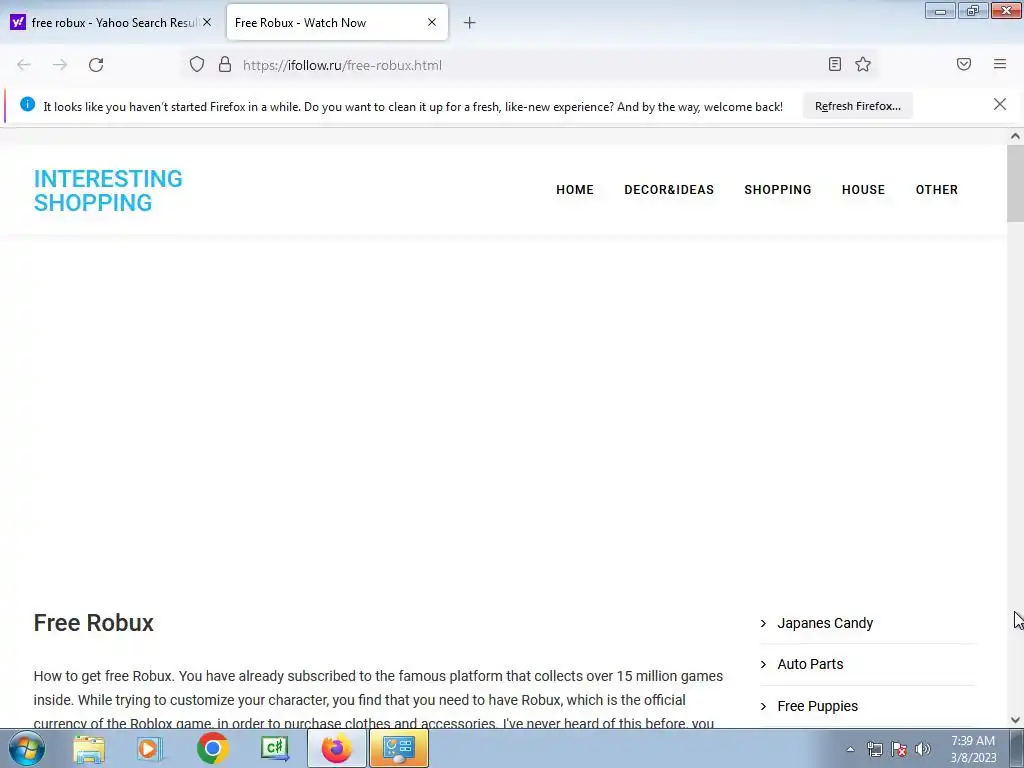Open the network tray icon
This screenshot has width=1024, height=768.
[874, 749]
